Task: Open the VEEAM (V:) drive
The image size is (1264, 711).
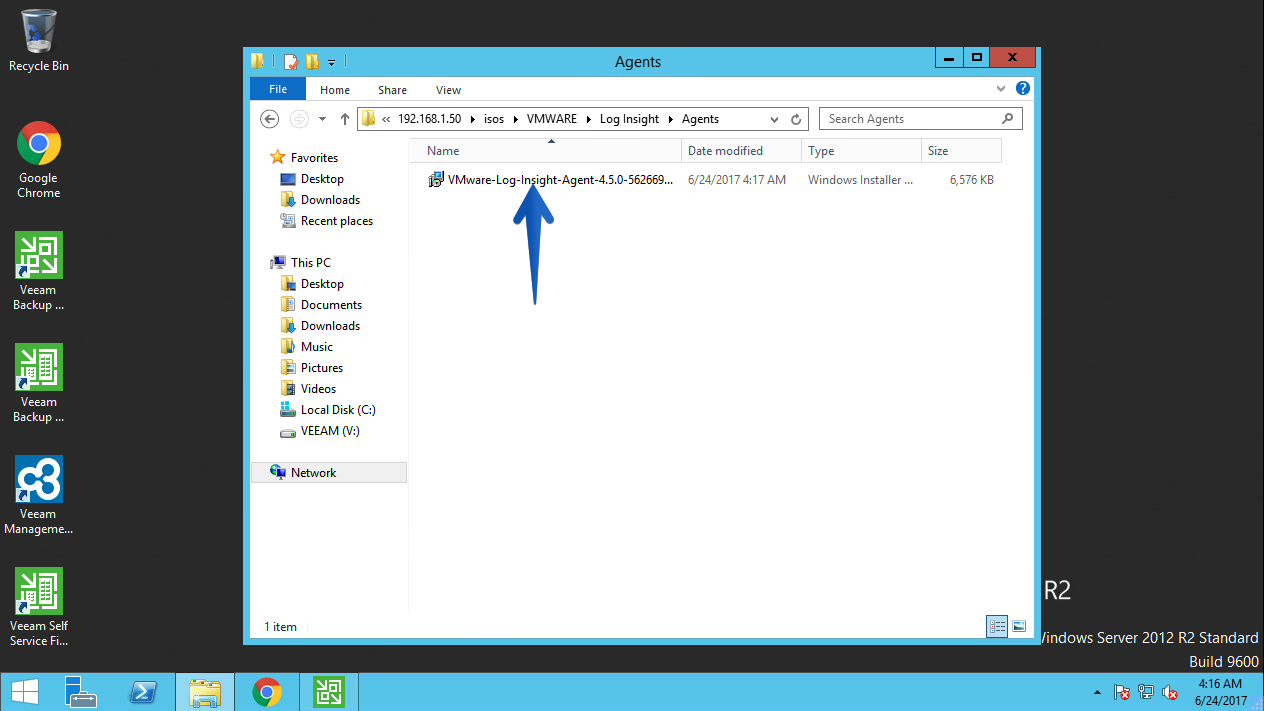Action: [330, 431]
